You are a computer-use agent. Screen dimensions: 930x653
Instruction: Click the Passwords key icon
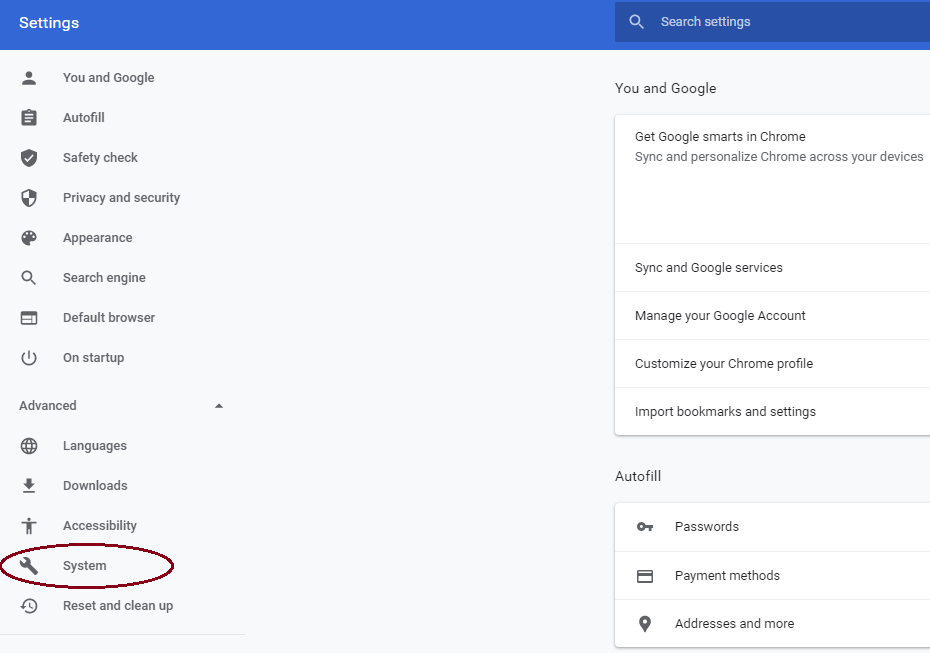pyautogui.click(x=645, y=527)
